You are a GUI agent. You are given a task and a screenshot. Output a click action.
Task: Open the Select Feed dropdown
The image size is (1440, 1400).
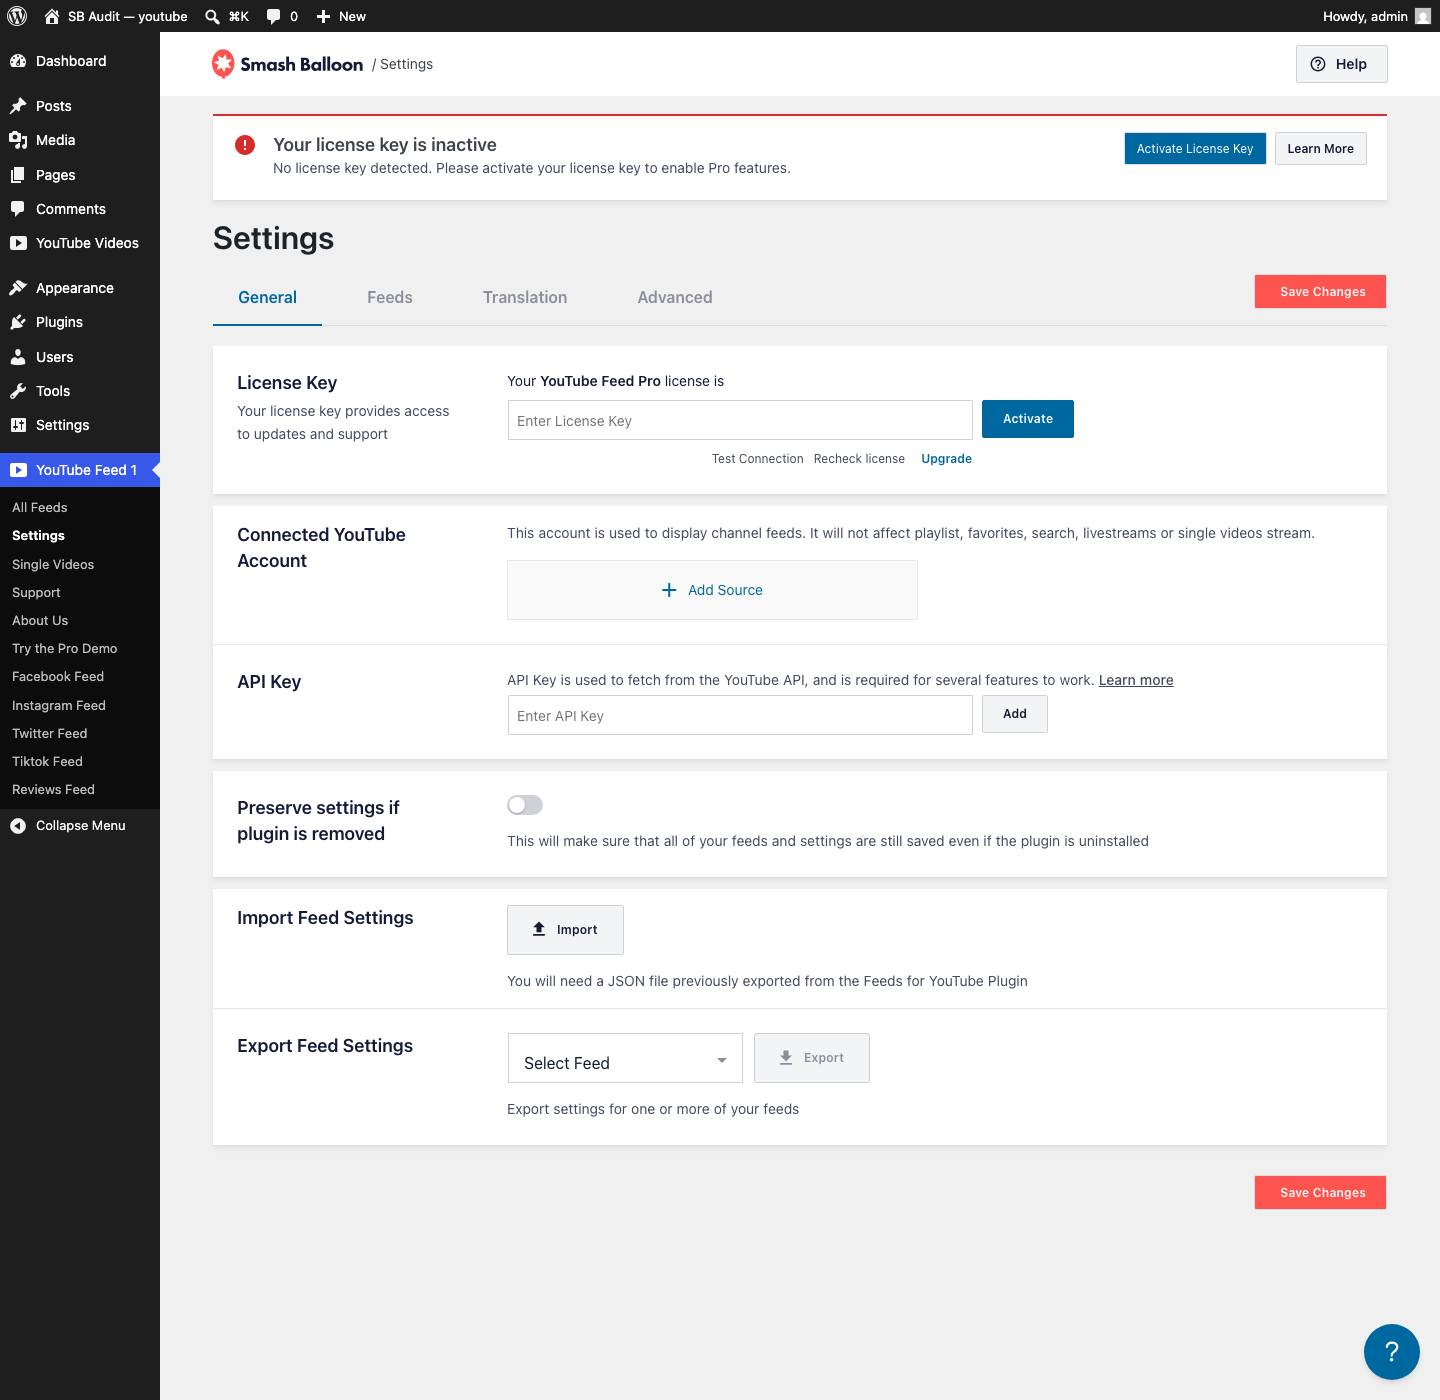[x=625, y=1058]
